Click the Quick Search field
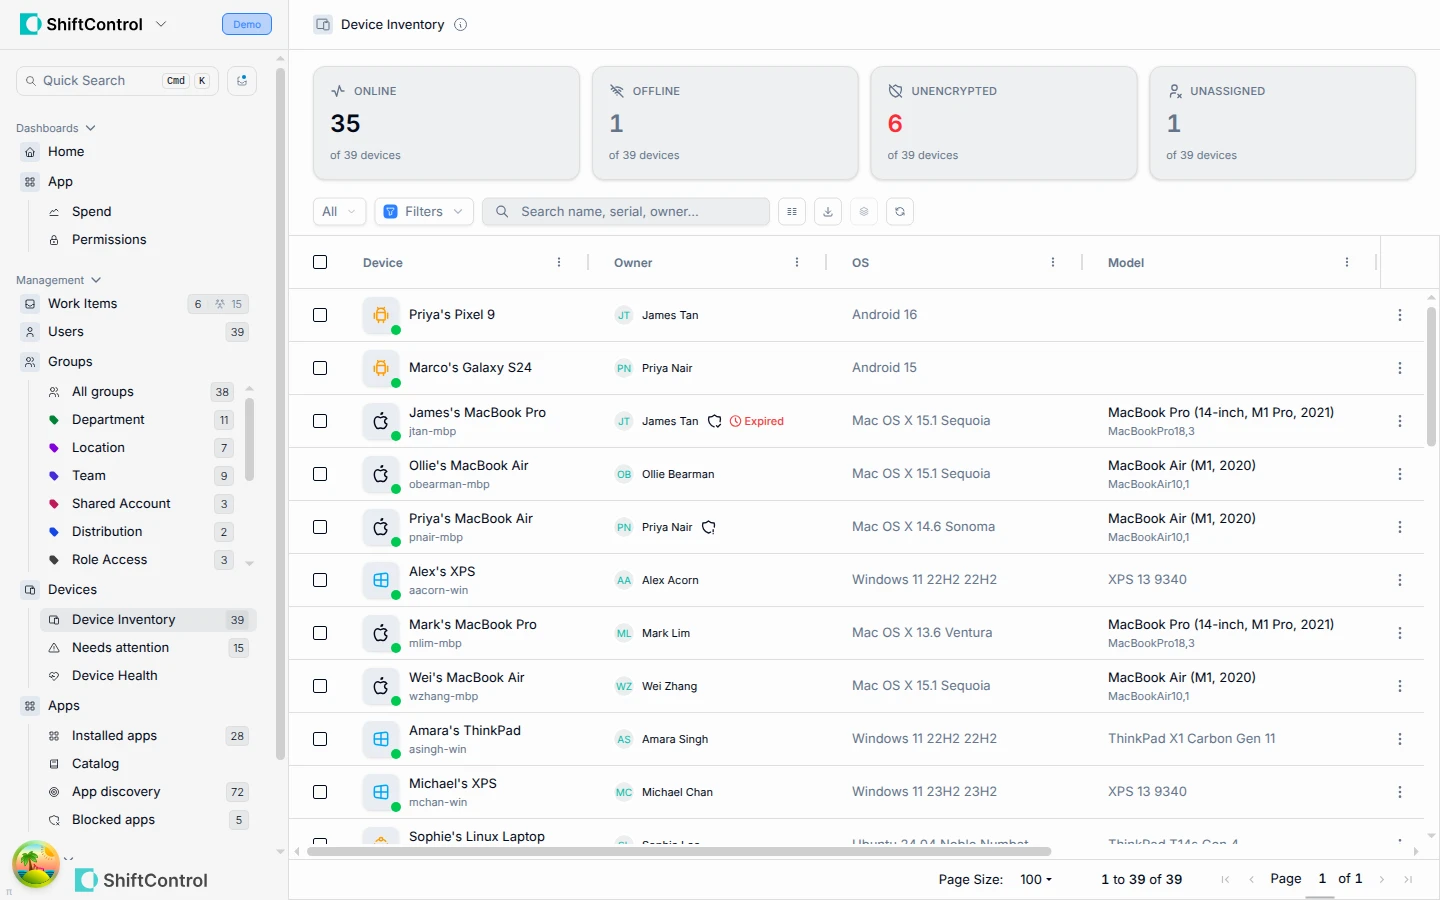 tap(117, 81)
